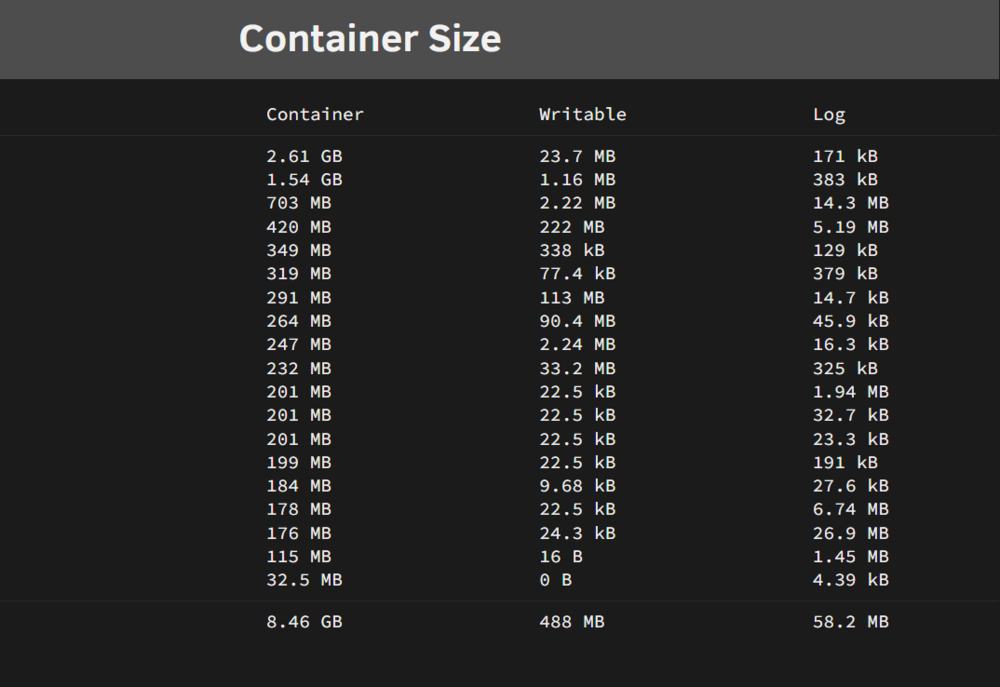Click the 58.2 MB log total
The image size is (1000, 687).
click(850, 622)
